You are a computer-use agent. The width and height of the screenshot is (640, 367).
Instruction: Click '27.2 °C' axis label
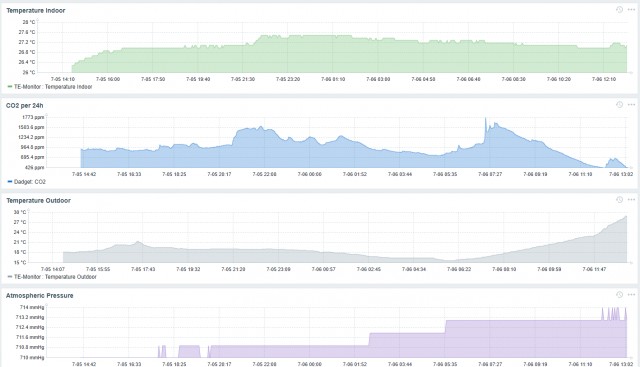tap(27, 42)
